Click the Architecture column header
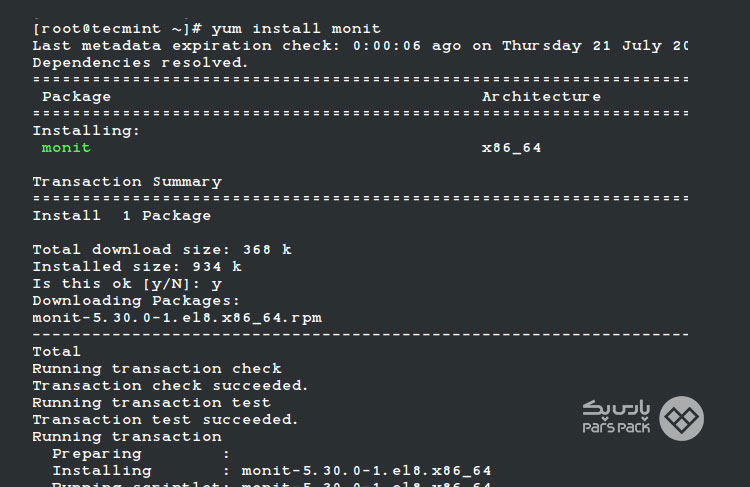Screen dimensions: 750x487 [541, 97]
